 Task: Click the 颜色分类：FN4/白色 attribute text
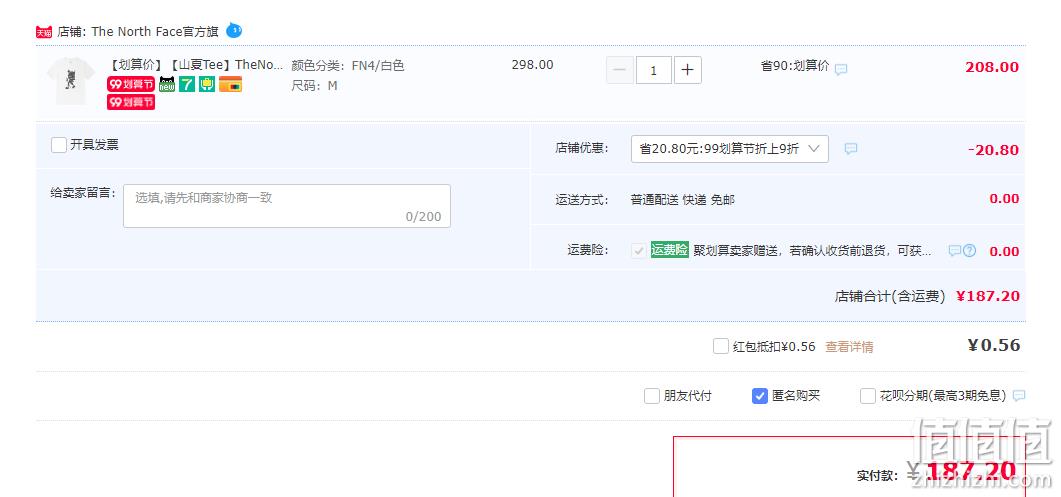(x=348, y=66)
